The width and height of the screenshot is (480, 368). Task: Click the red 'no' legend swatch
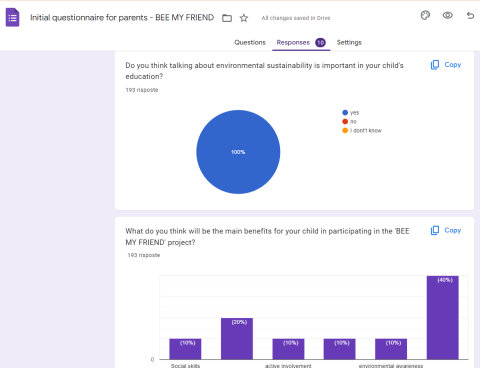pos(345,122)
